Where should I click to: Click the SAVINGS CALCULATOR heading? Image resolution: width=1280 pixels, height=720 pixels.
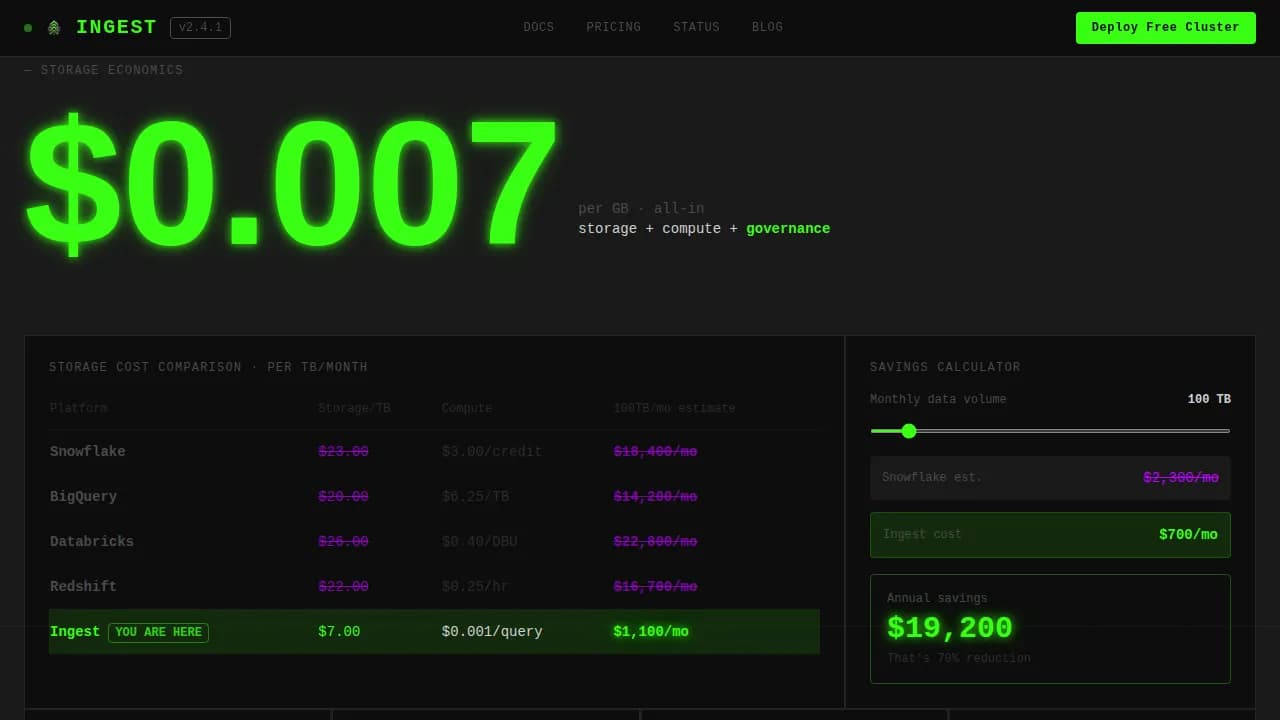click(x=945, y=367)
